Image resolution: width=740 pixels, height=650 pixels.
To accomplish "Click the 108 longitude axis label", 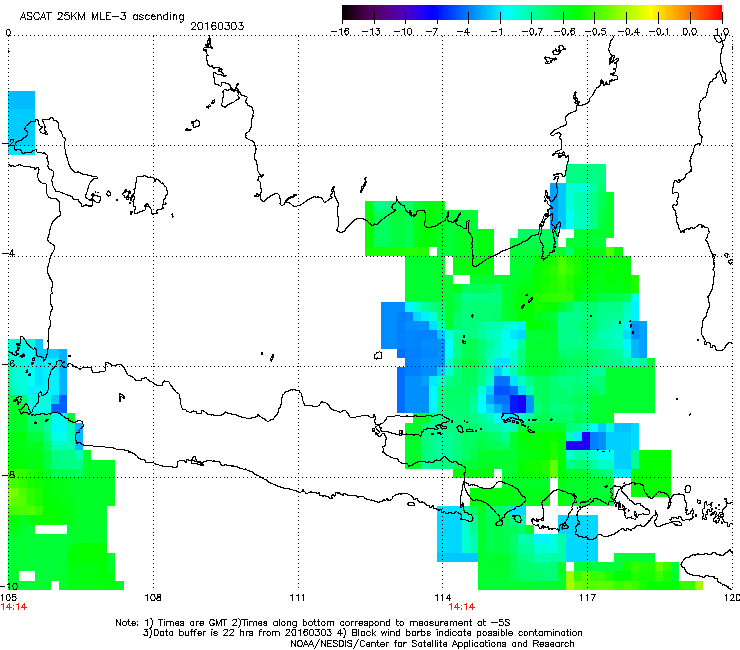I will (153, 598).
